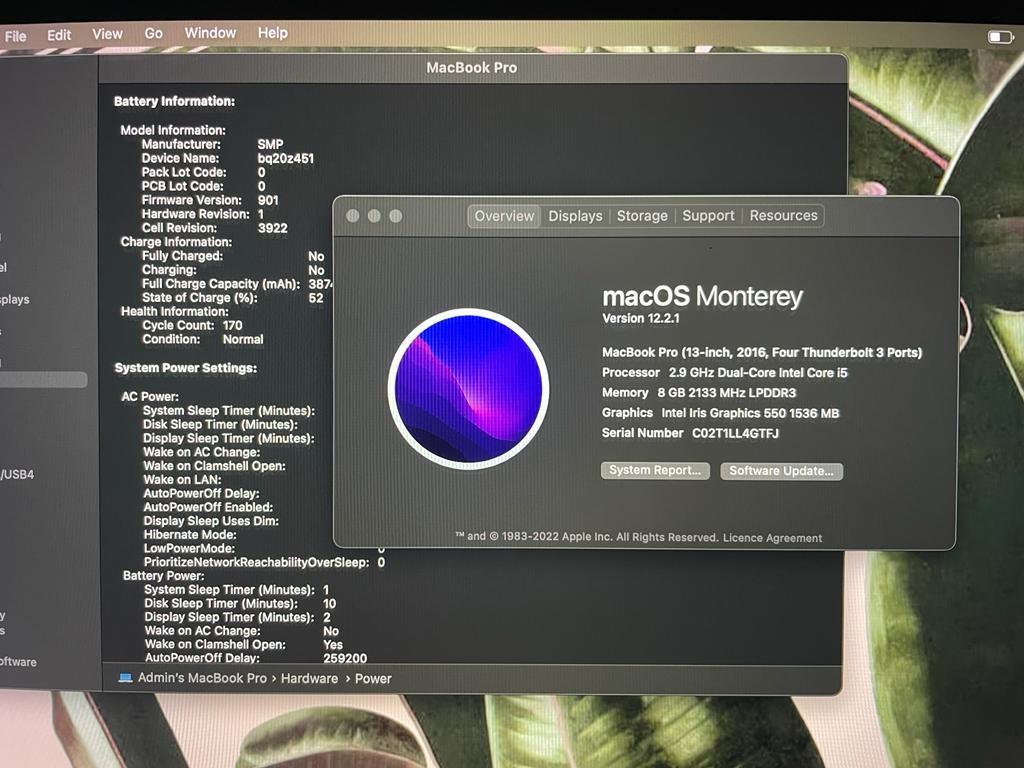Open the Edit menu
Screen dimensions: 1024x768
[x=59, y=35]
